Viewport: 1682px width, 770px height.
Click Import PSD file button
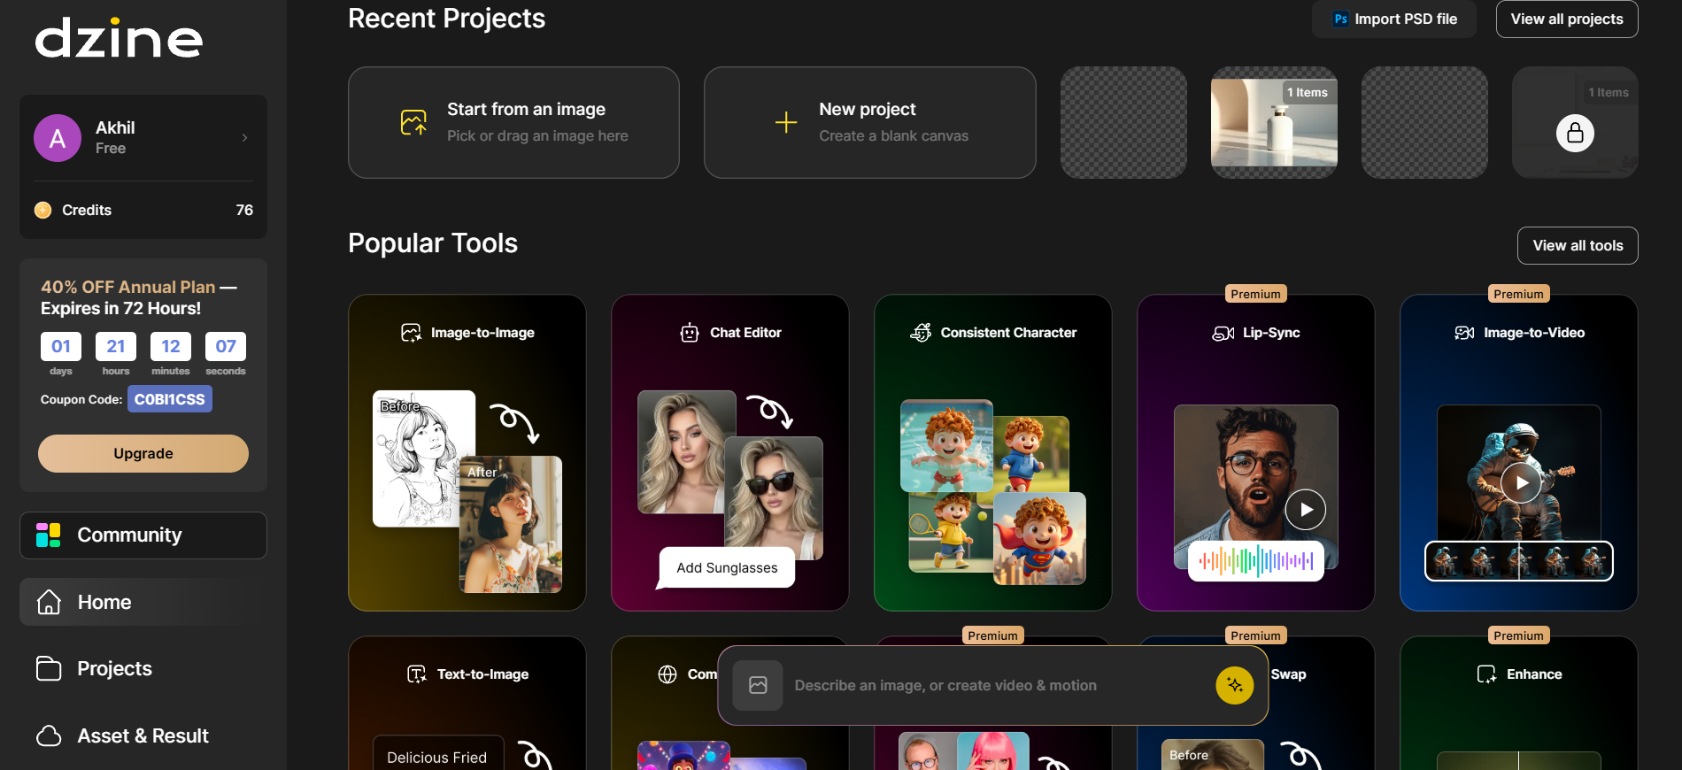coord(1394,19)
